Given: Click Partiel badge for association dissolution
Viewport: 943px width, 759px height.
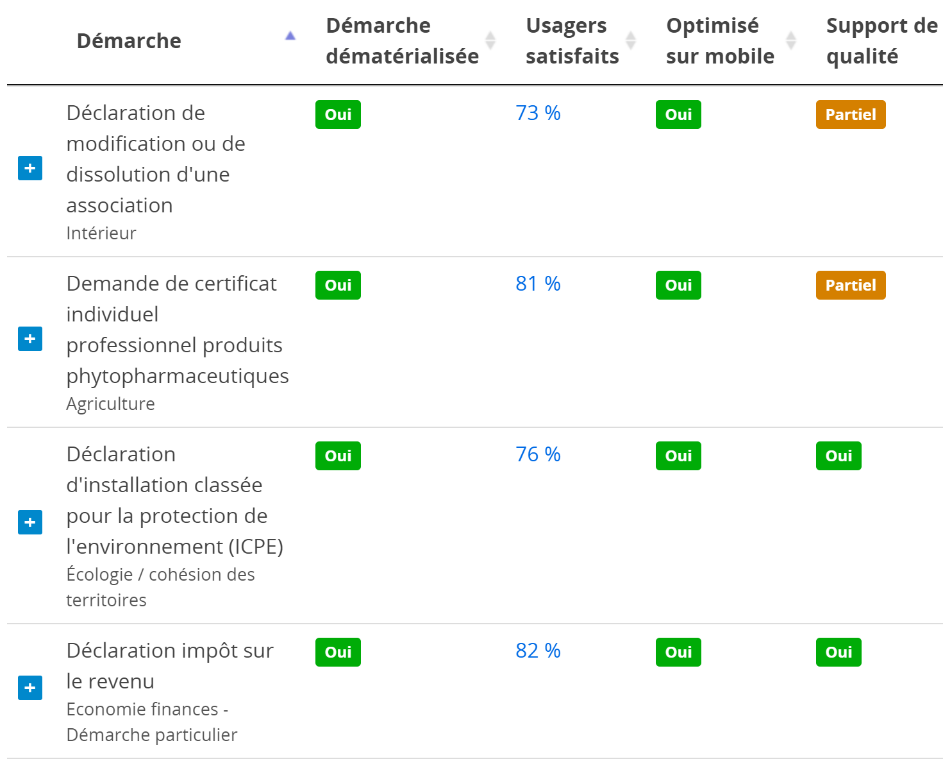Looking at the screenshot, I should tap(850, 115).
